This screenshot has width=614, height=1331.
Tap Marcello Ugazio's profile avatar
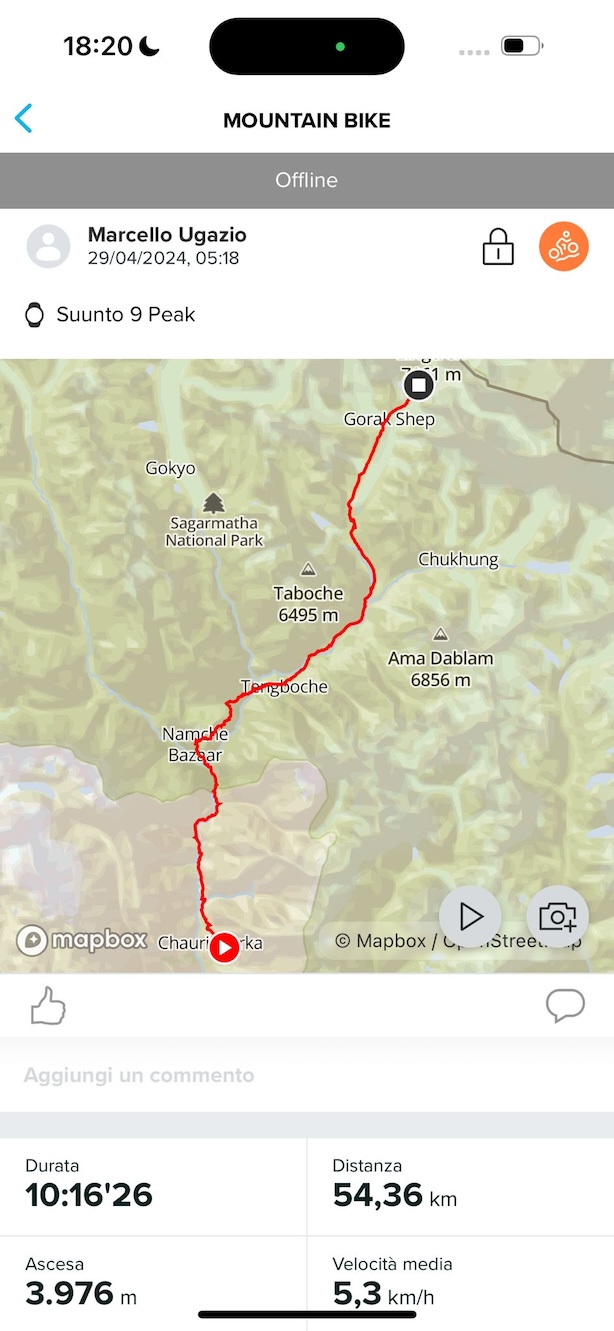point(48,246)
